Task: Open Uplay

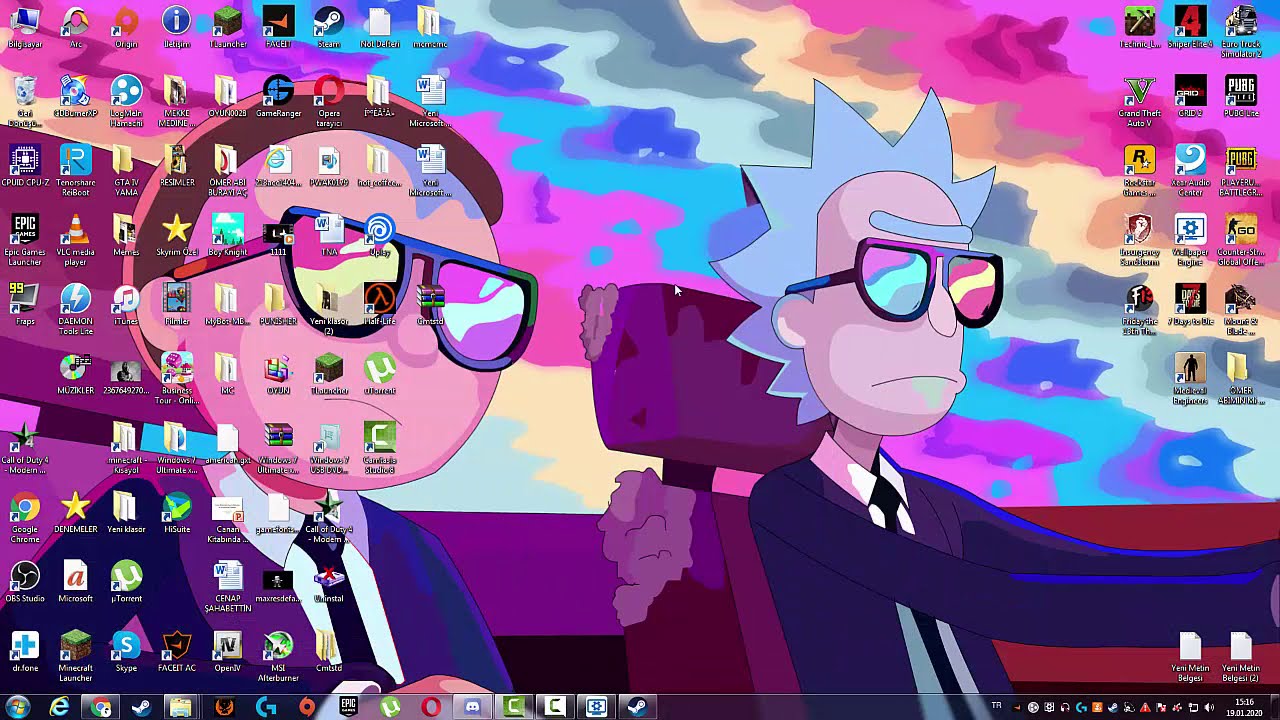Action: click(x=380, y=236)
